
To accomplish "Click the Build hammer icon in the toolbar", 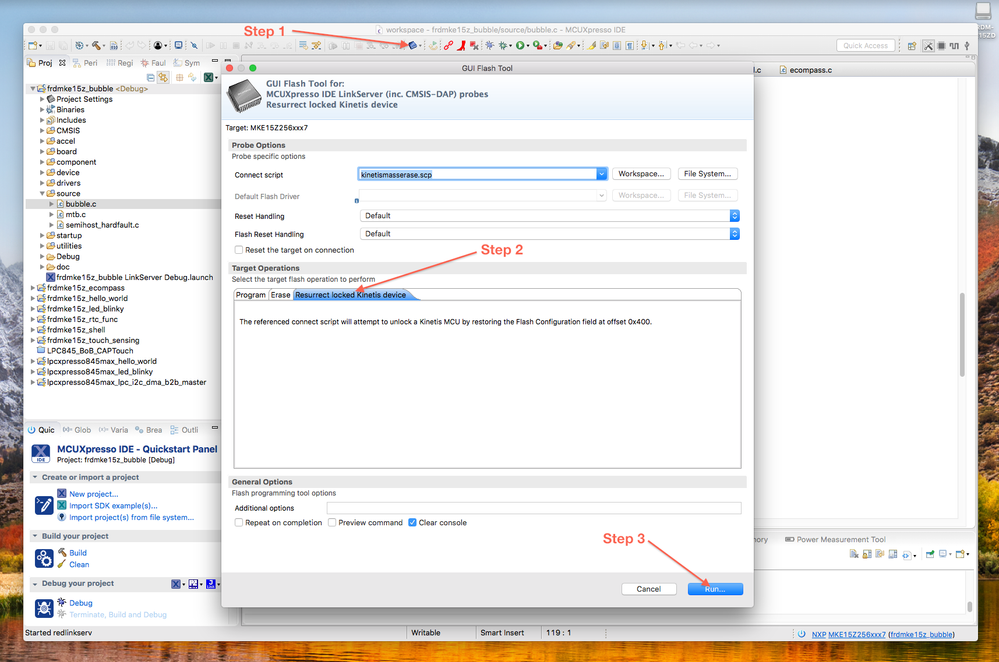I will pyautogui.click(x=96, y=45).
